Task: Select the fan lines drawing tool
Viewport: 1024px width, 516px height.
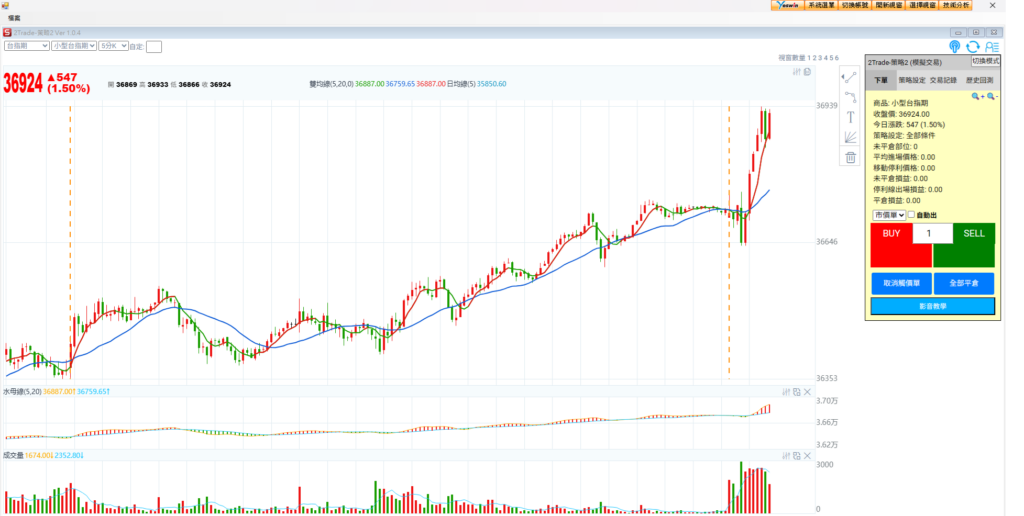Action: (x=850, y=137)
